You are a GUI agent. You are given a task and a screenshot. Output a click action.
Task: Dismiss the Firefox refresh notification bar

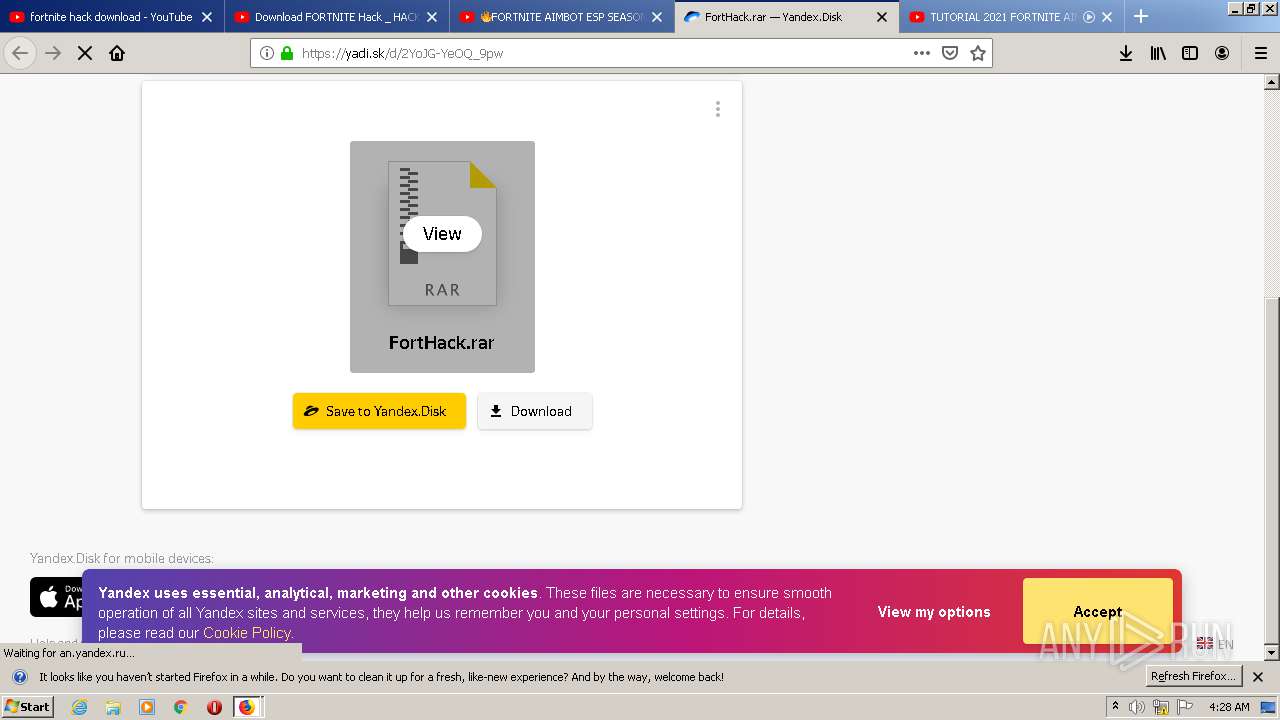click(x=1258, y=677)
